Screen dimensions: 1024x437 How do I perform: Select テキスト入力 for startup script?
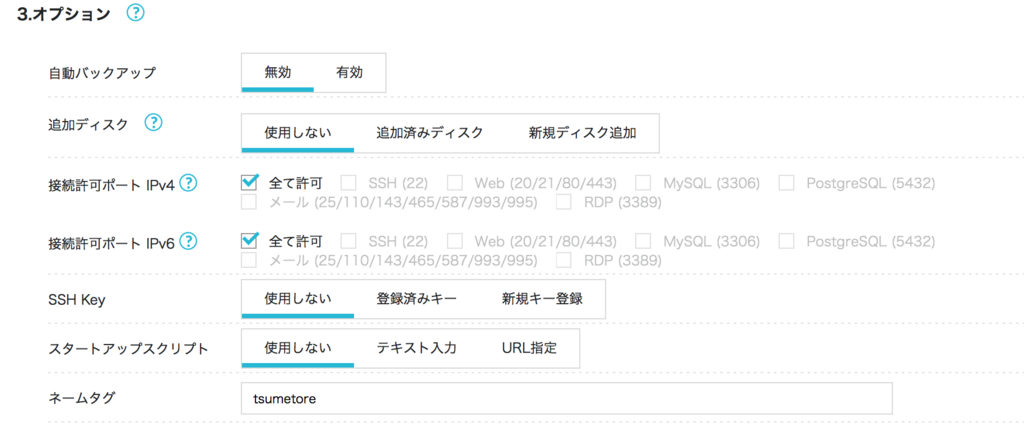(x=417, y=348)
